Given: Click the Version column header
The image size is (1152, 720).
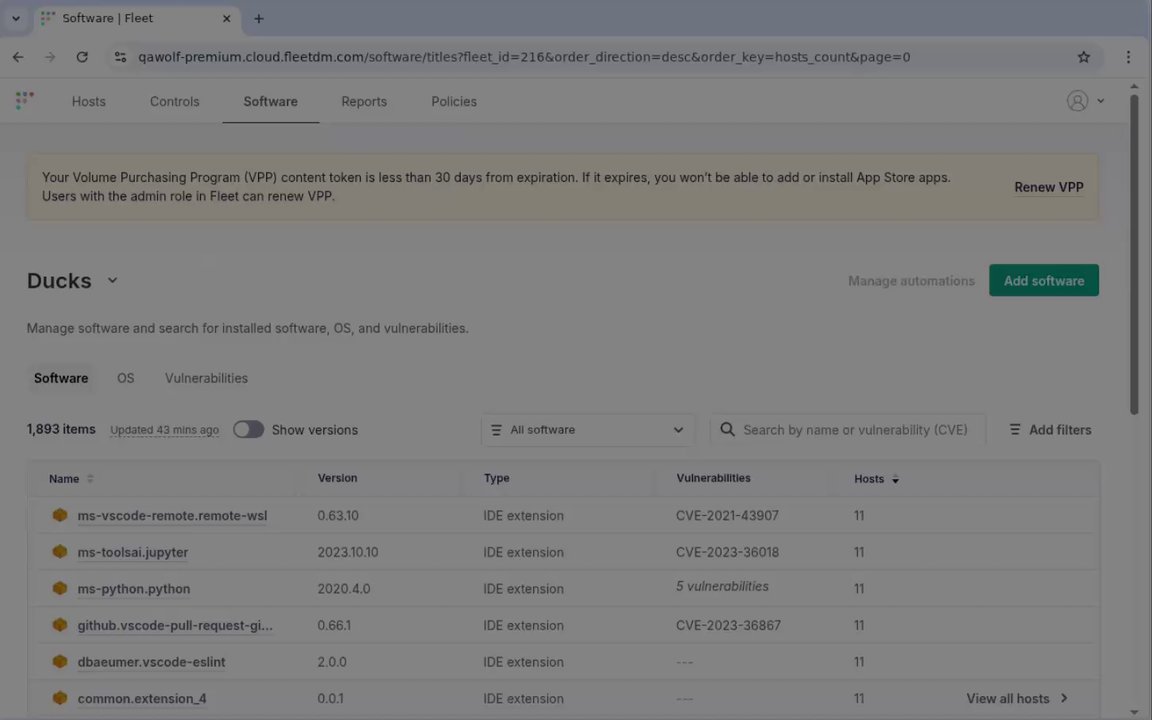Looking at the screenshot, I should click(337, 478).
